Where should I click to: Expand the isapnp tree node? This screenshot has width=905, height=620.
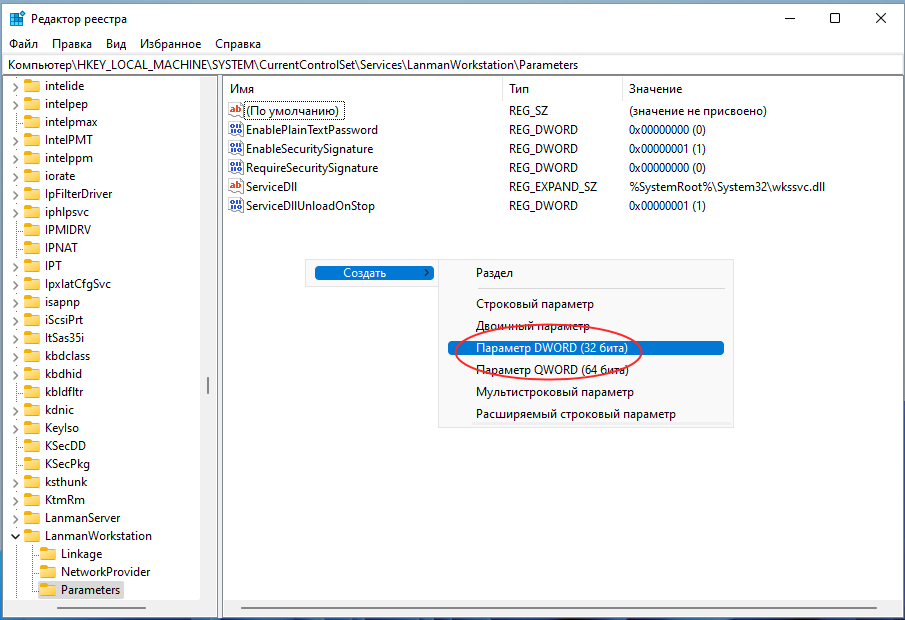point(16,302)
